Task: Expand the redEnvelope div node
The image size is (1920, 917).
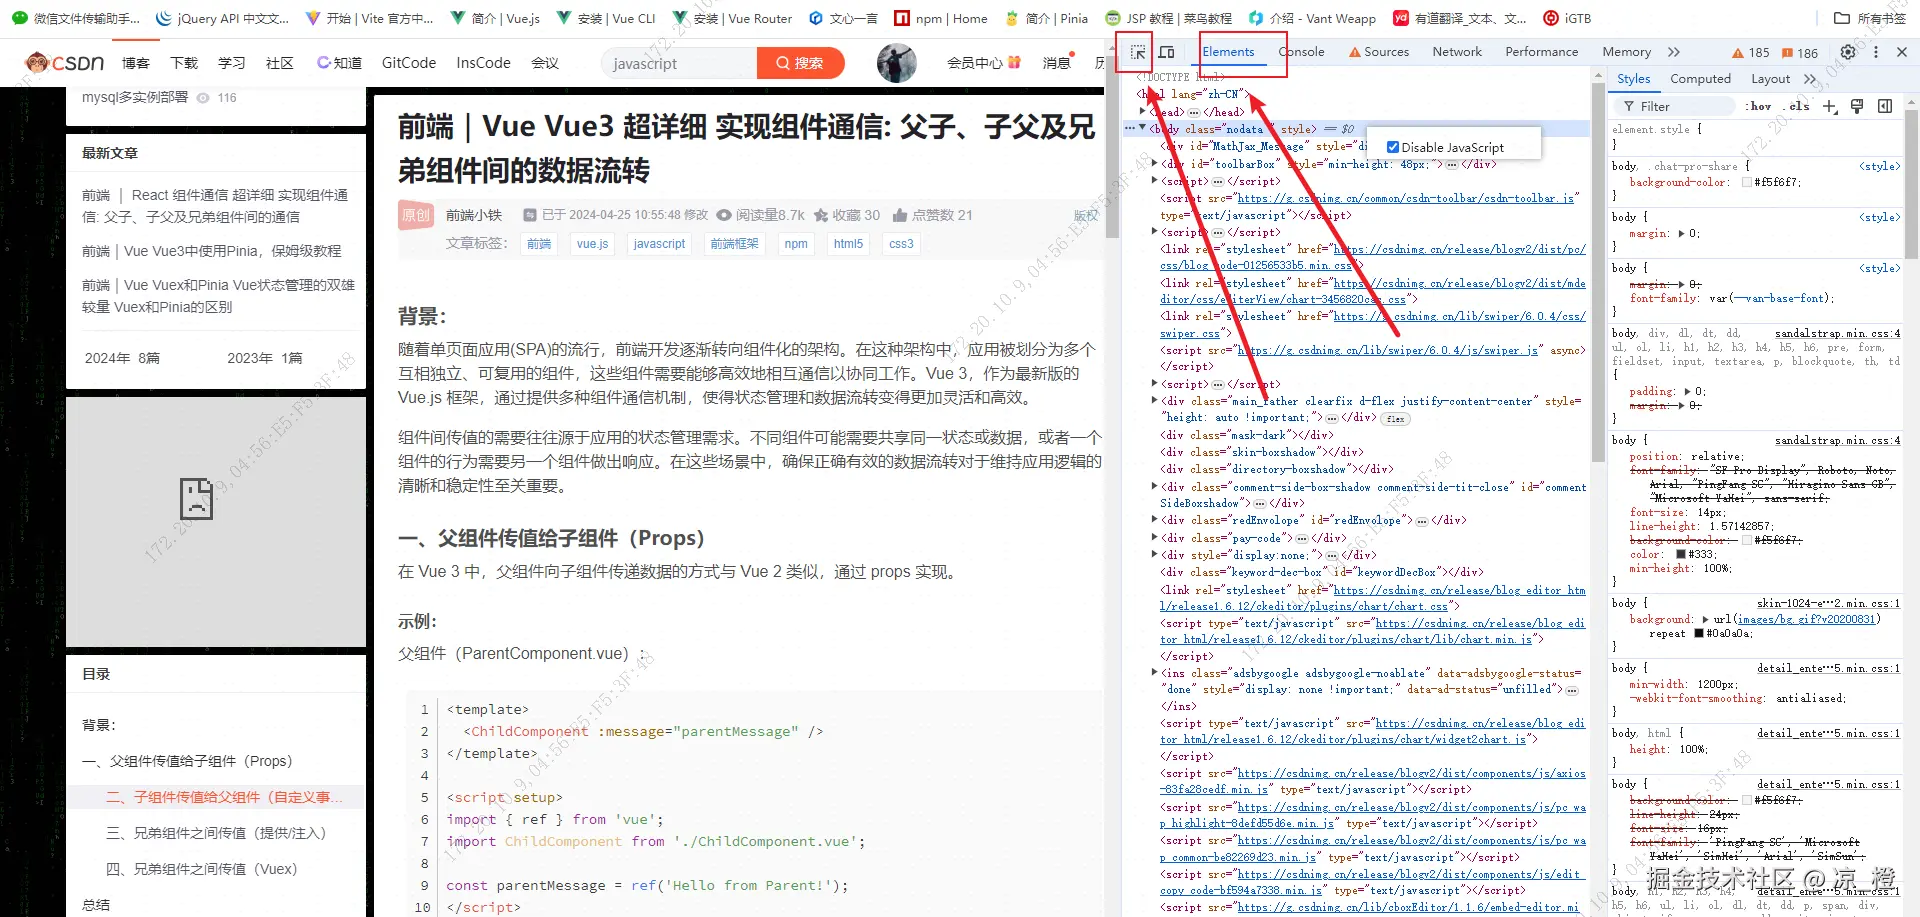Action: [x=1155, y=520]
